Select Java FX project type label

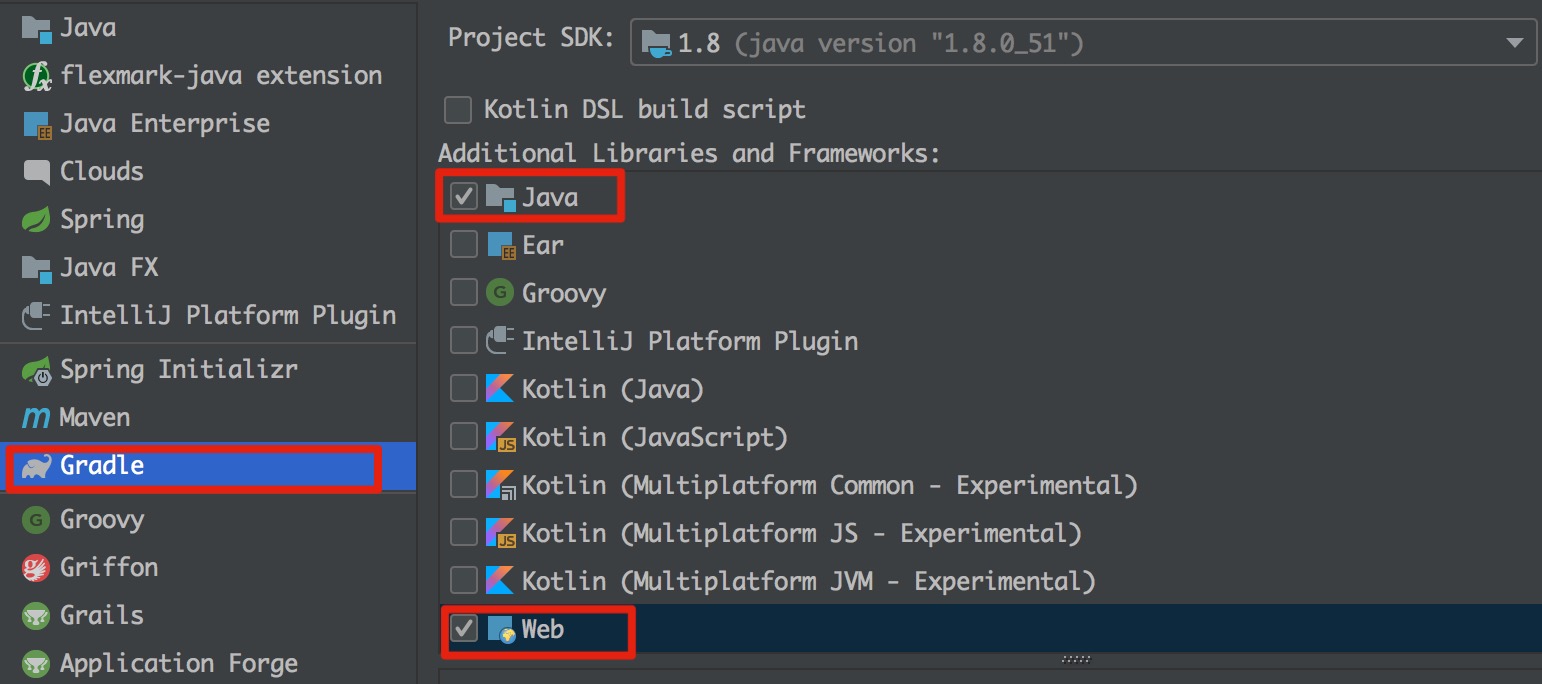[109, 268]
